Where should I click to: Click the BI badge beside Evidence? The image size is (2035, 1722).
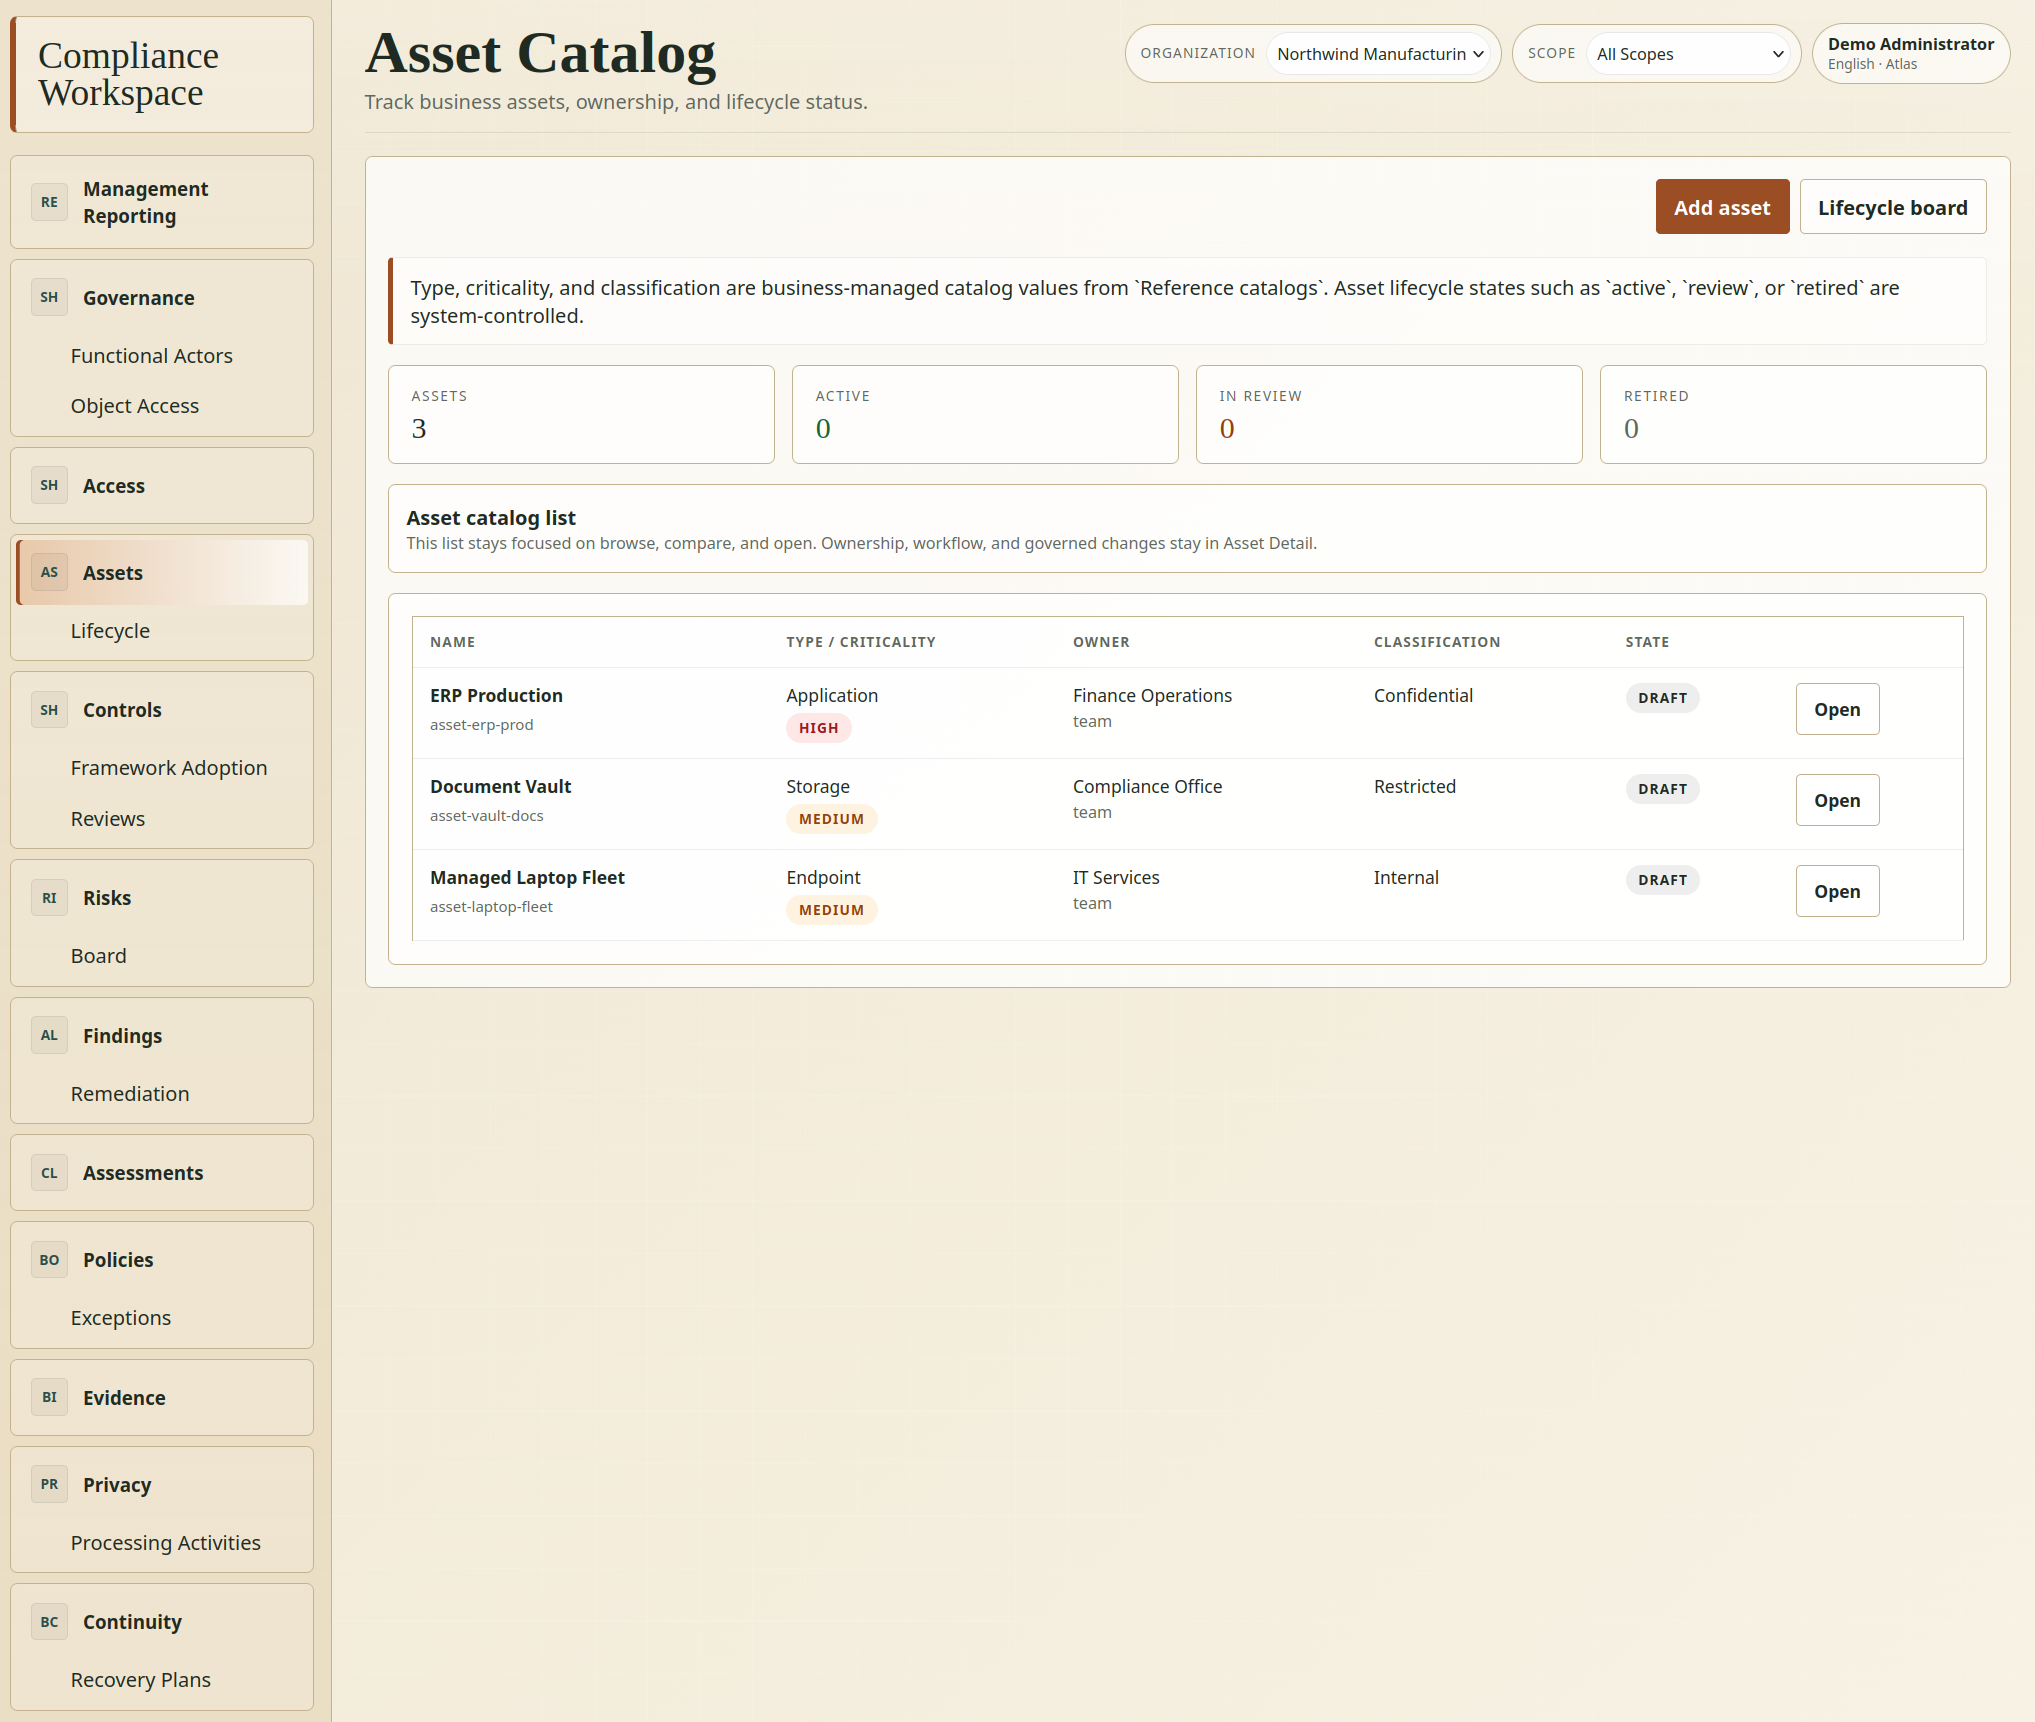(49, 1397)
